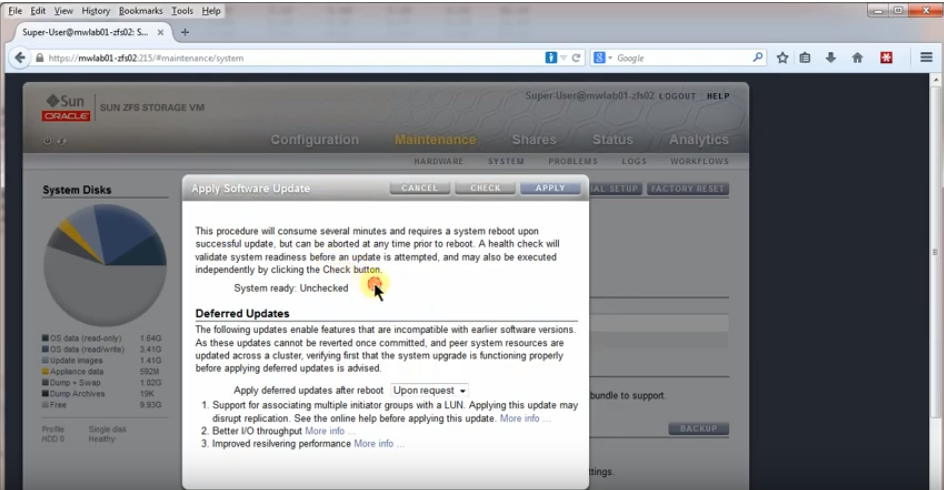
Task: Click the CHECK button for system health
Action: coord(485,188)
